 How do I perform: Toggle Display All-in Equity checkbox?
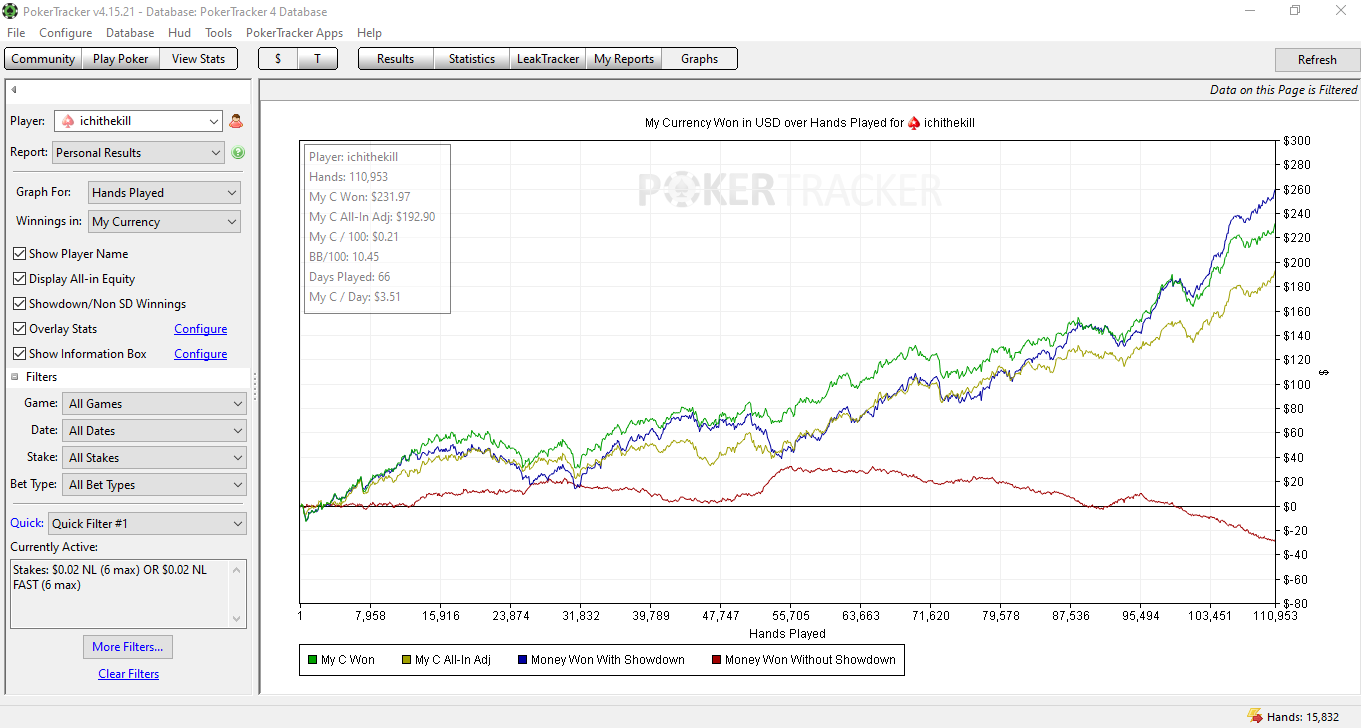[x=19, y=279]
